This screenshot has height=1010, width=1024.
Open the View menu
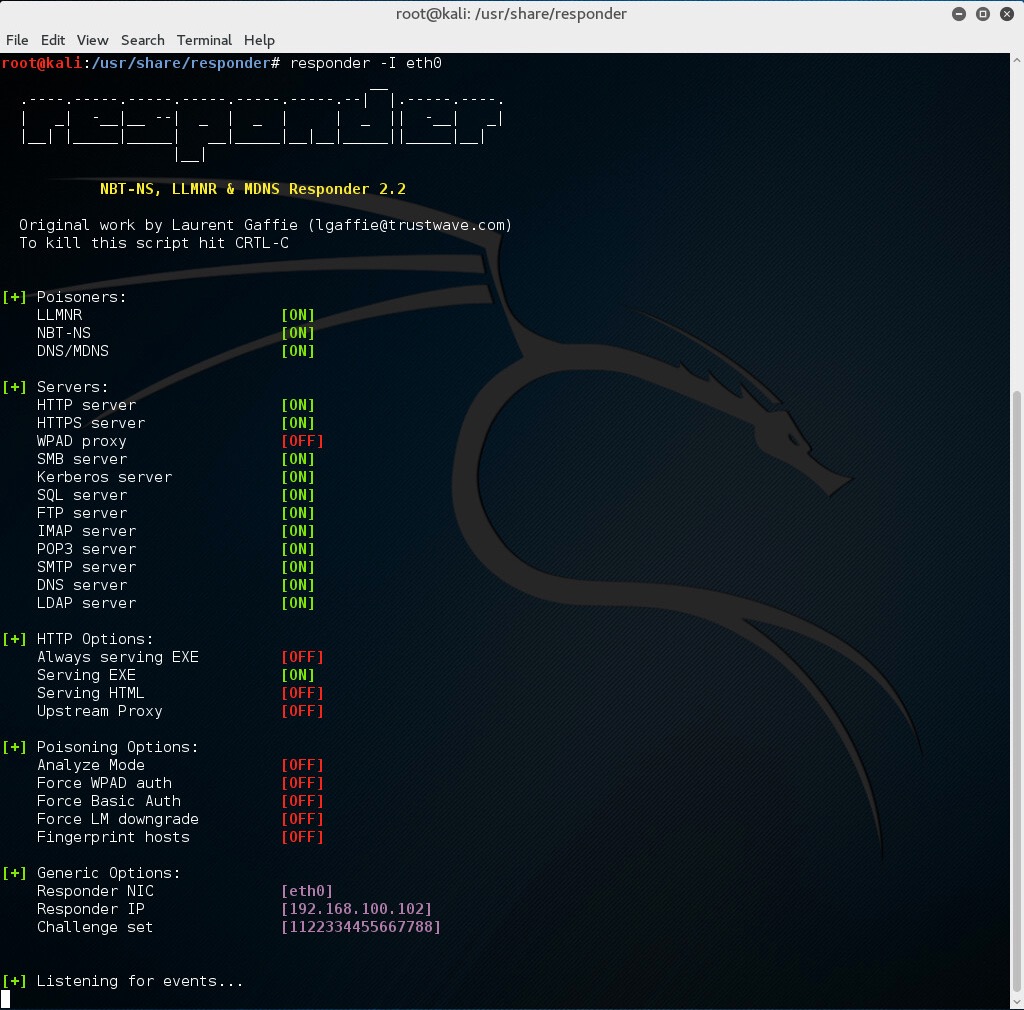(92, 40)
